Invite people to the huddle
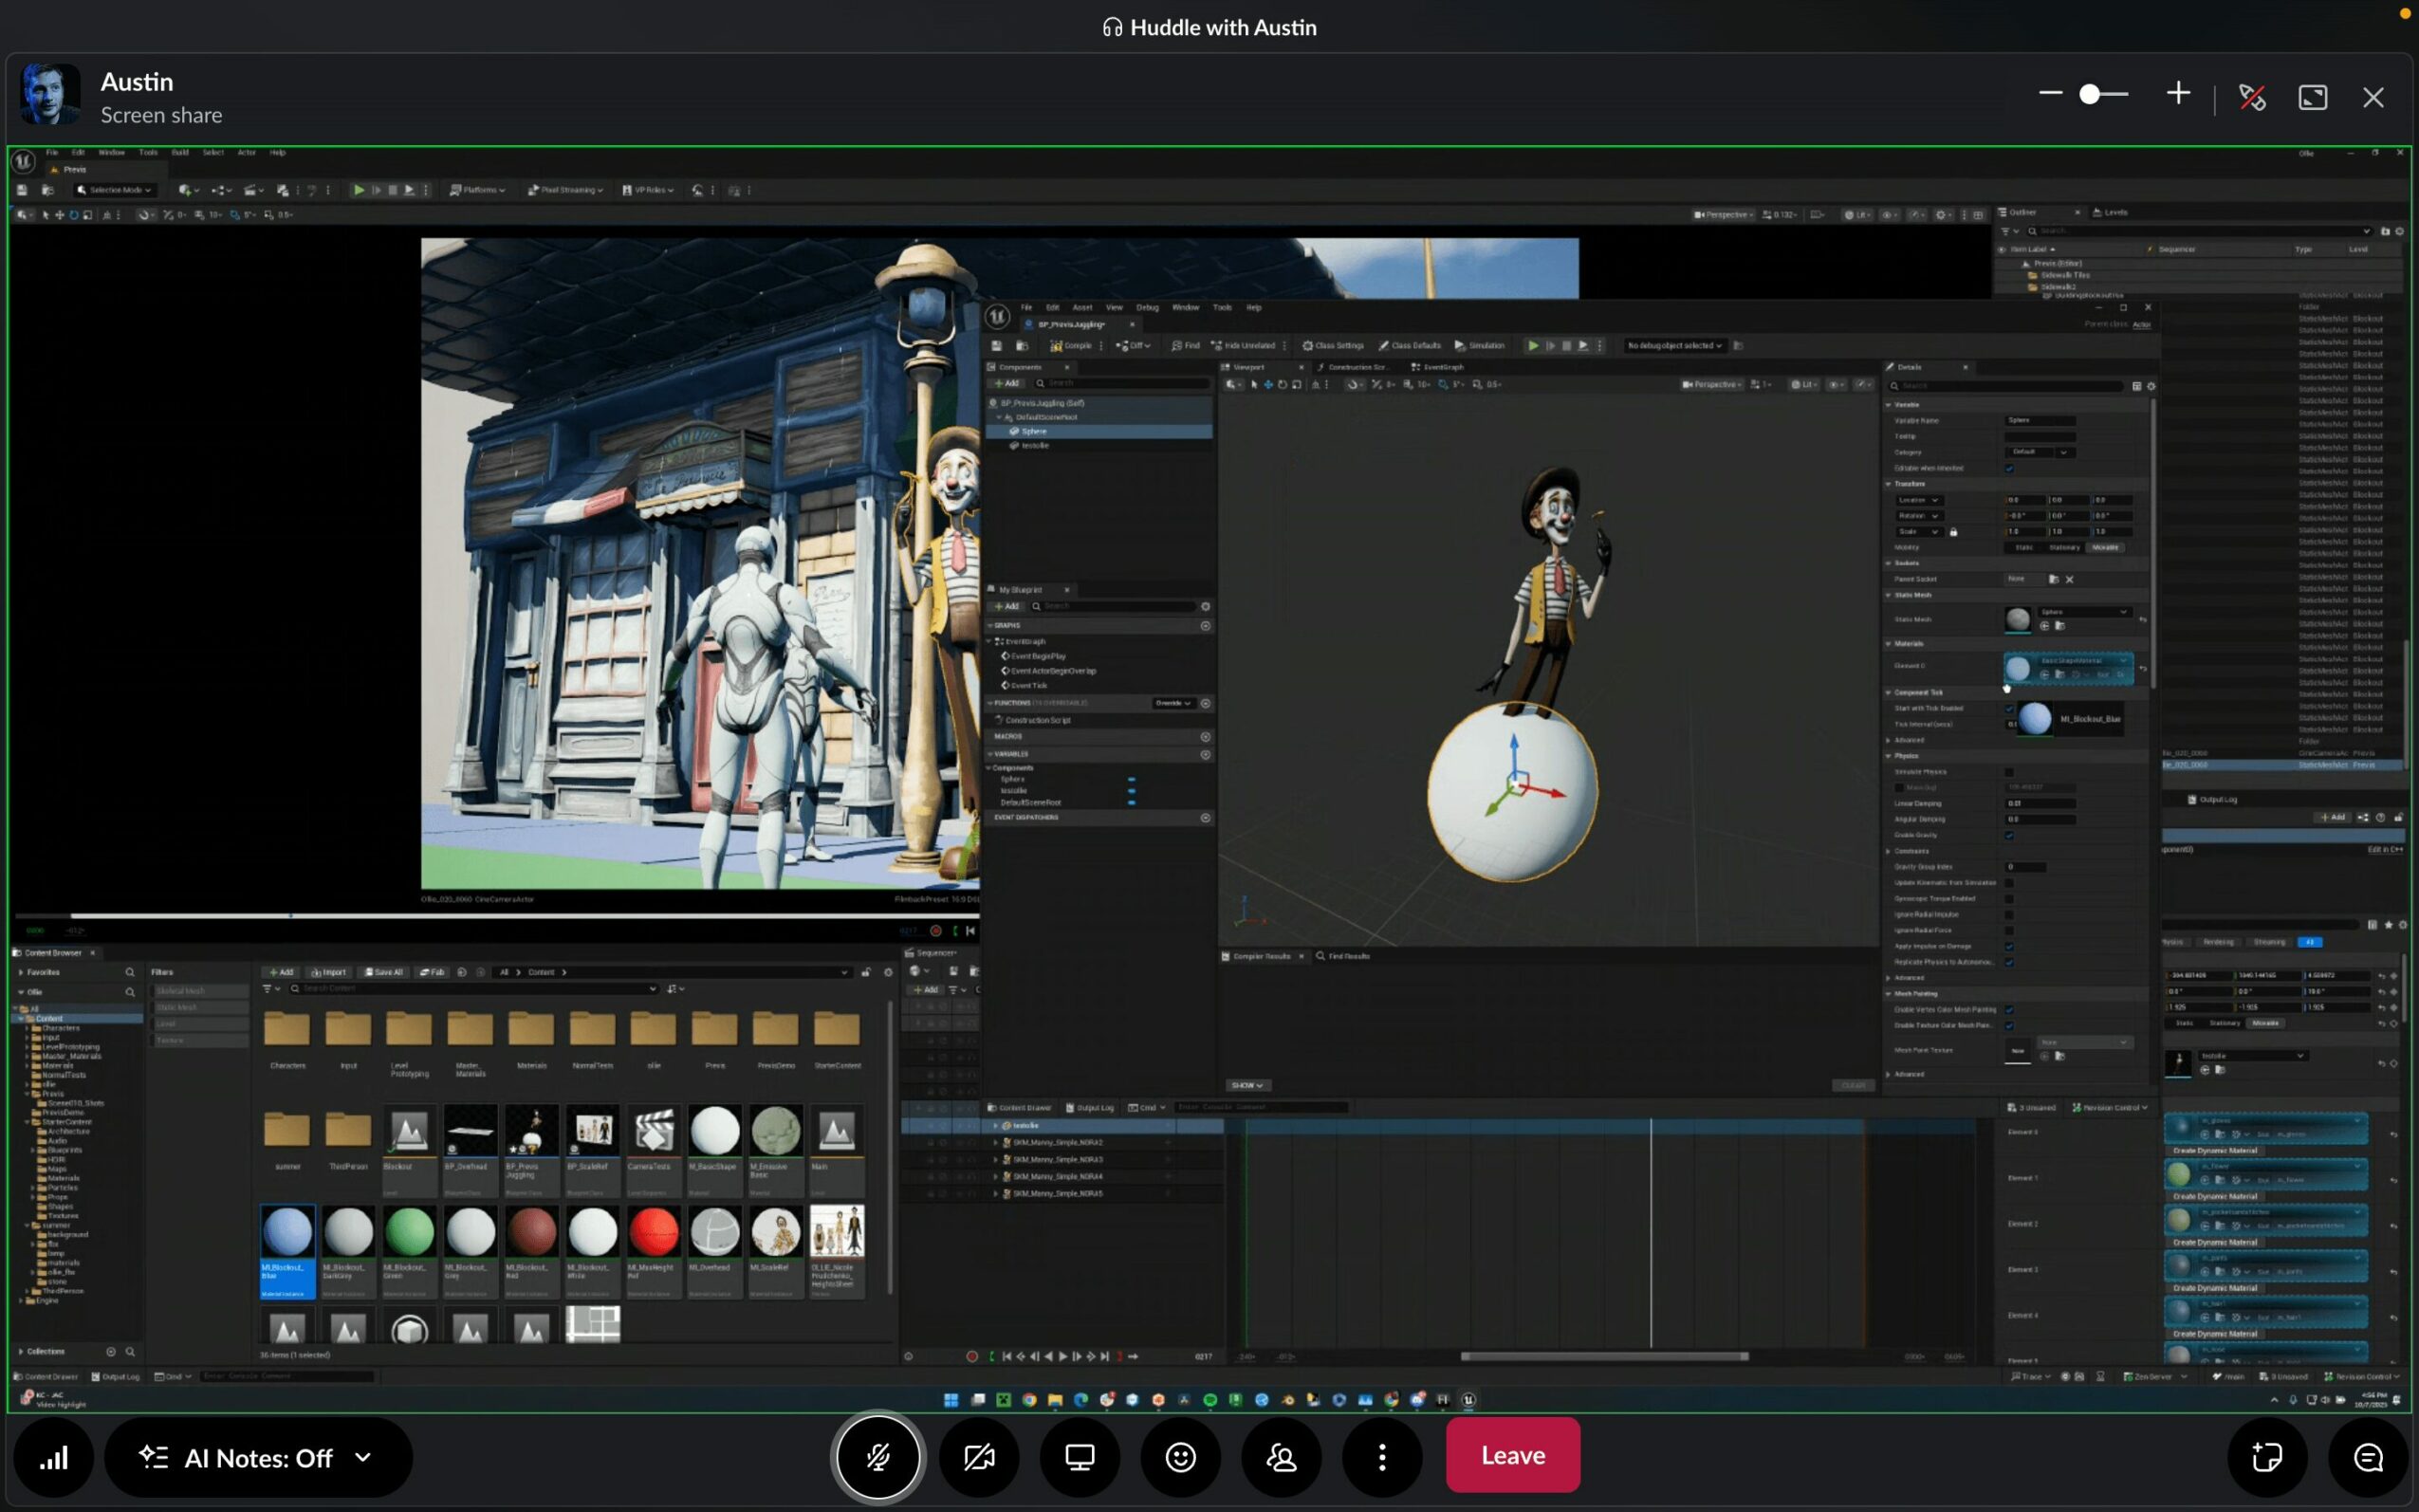2419x1512 pixels. coord(1281,1457)
